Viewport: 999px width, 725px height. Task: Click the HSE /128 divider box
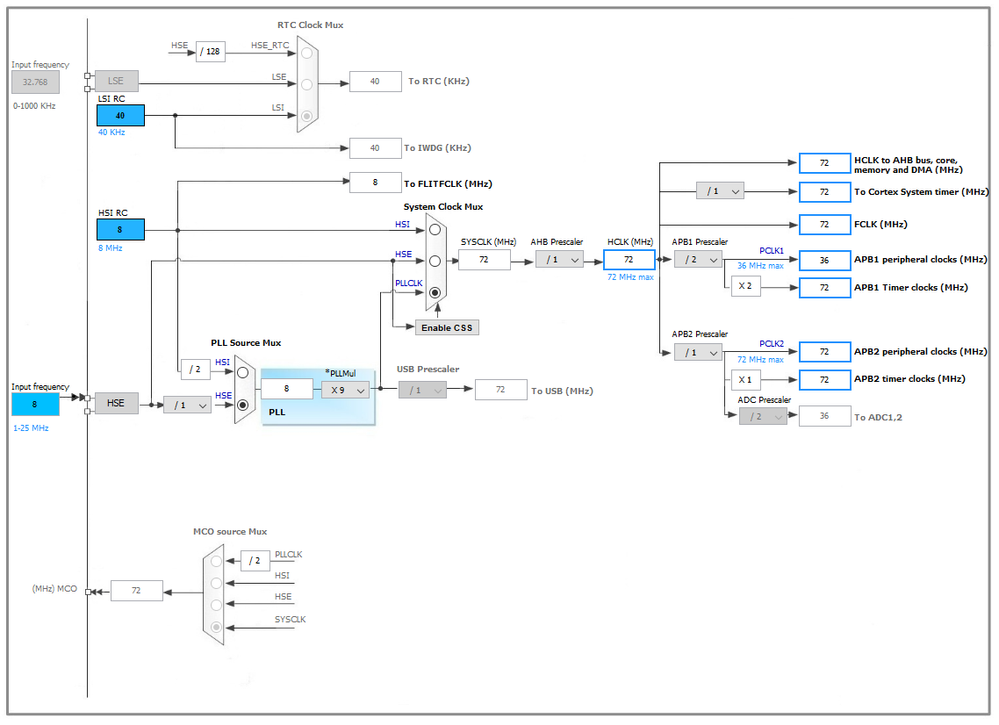(x=210, y=52)
